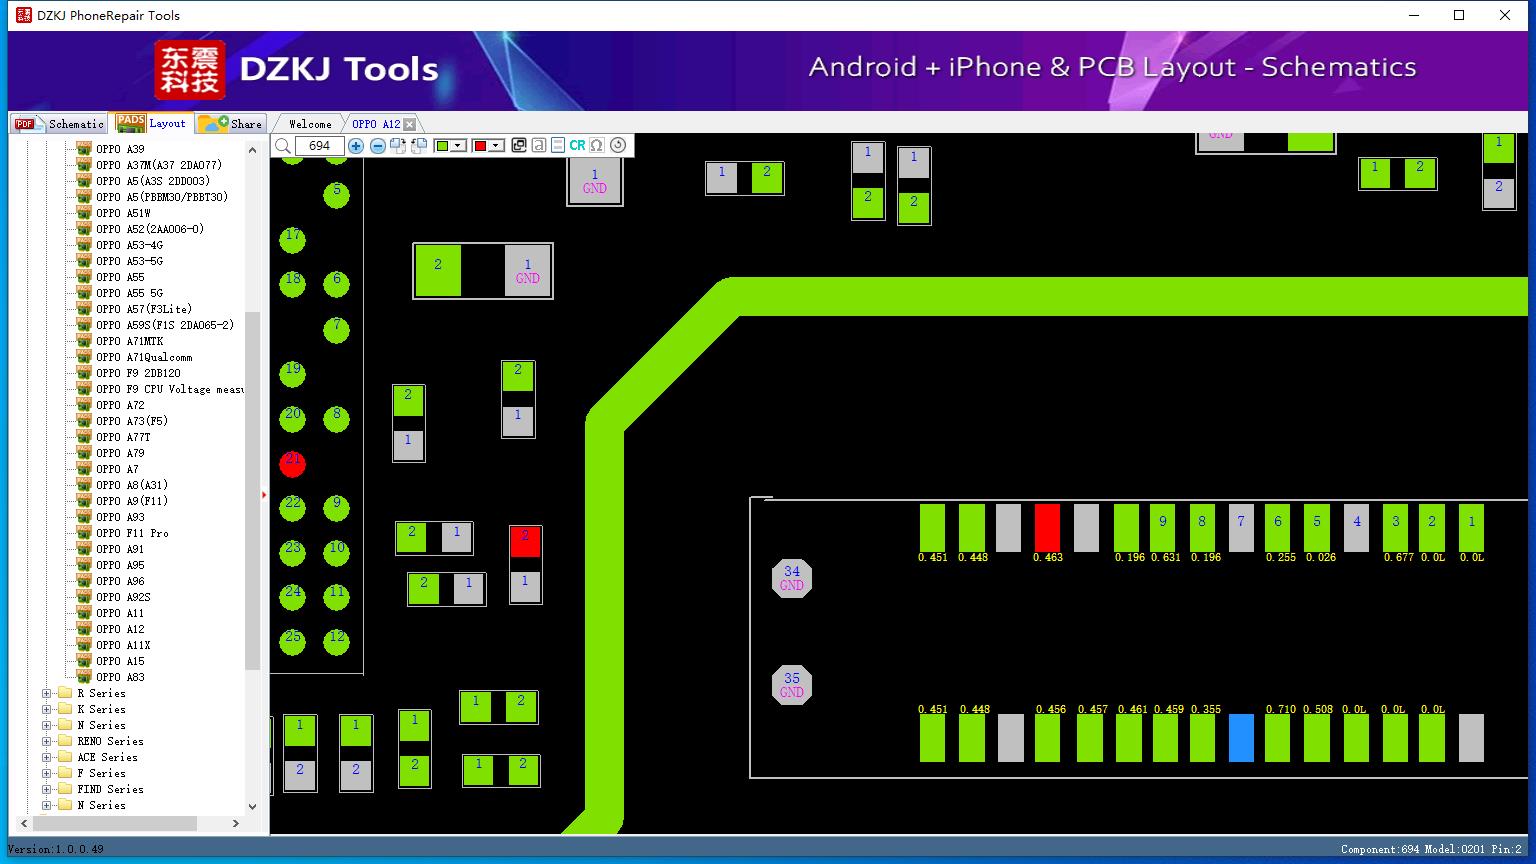Switch to the Layout tab
Image resolution: width=1536 pixels, height=864 pixels.
tap(151, 123)
